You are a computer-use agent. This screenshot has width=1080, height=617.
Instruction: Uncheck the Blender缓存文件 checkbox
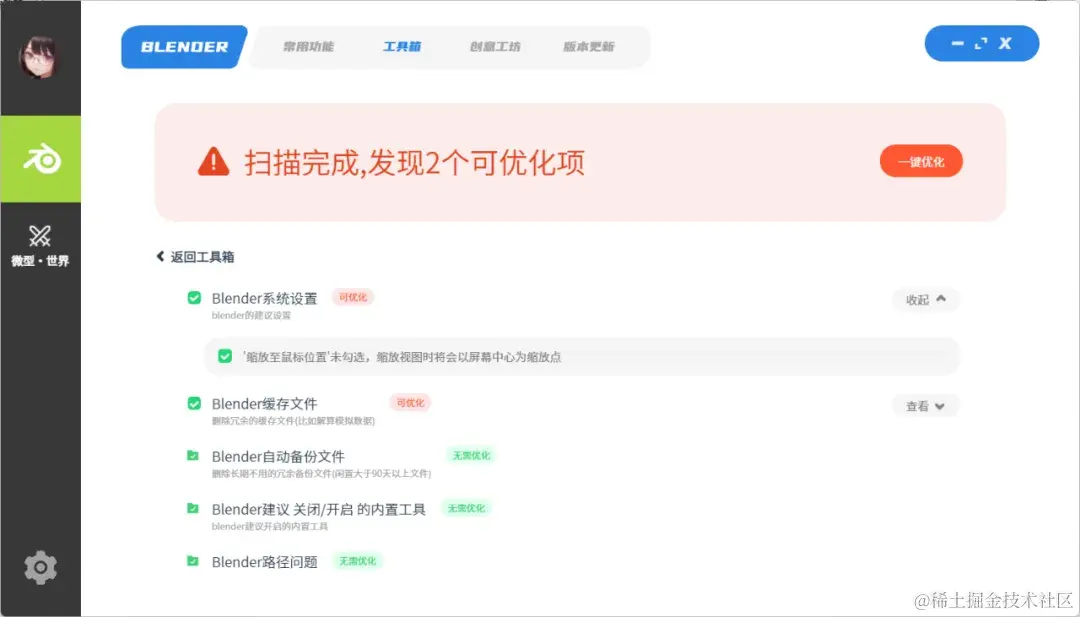click(x=194, y=403)
